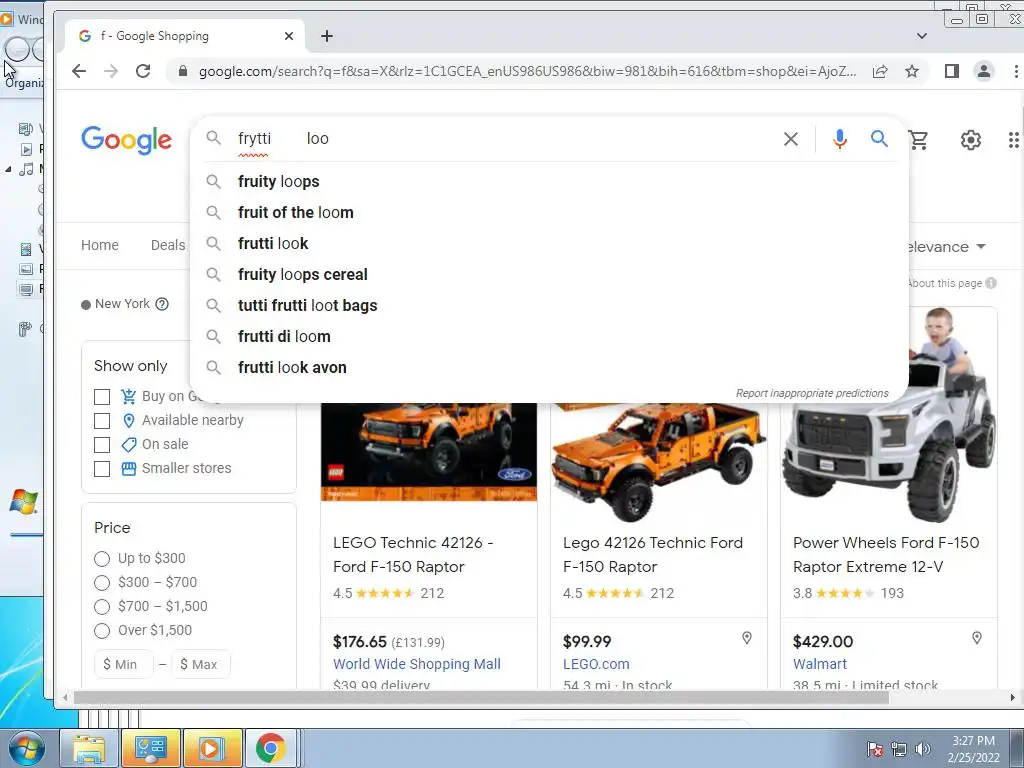Open the shopping cart
1024x768 pixels.
pos(918,139)
